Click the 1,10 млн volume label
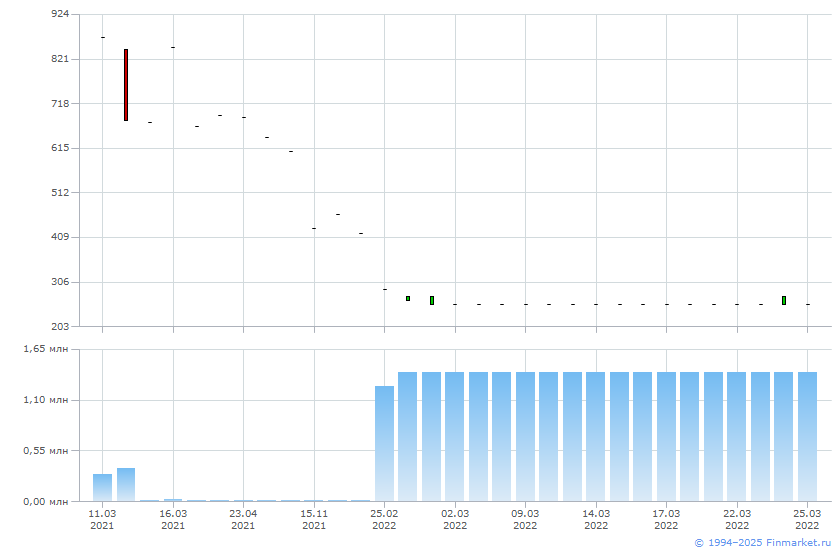The image size is (840, 550). tap(46, 400)
